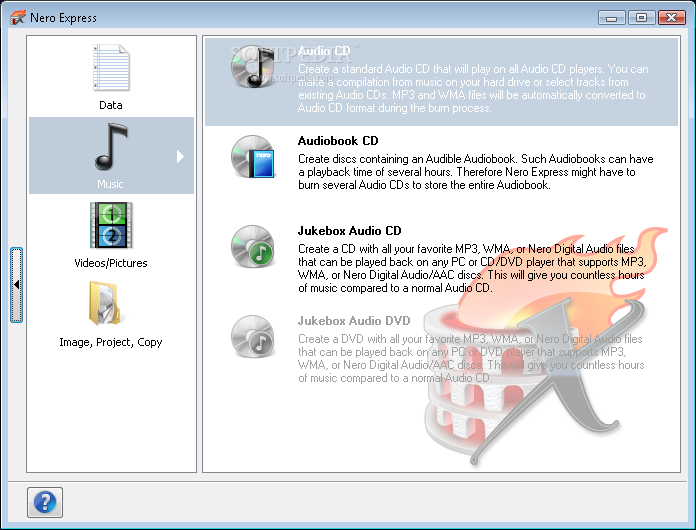Viewport: 696px width, 530px height.
Task: Expand the side panel using left-edge arrow
Action: point(16,285)
